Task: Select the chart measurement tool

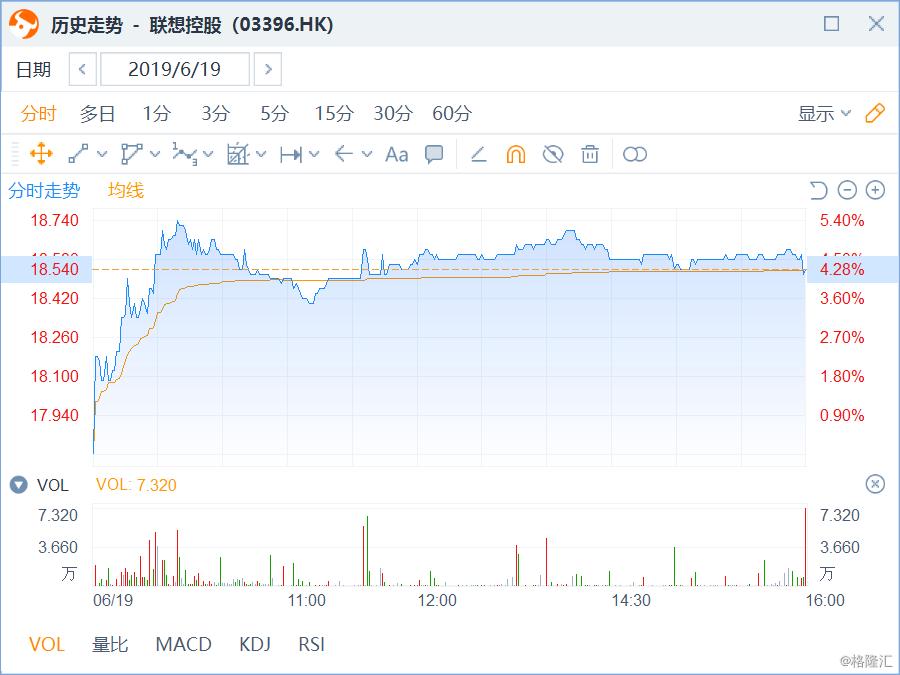Action: pos(238,154)
